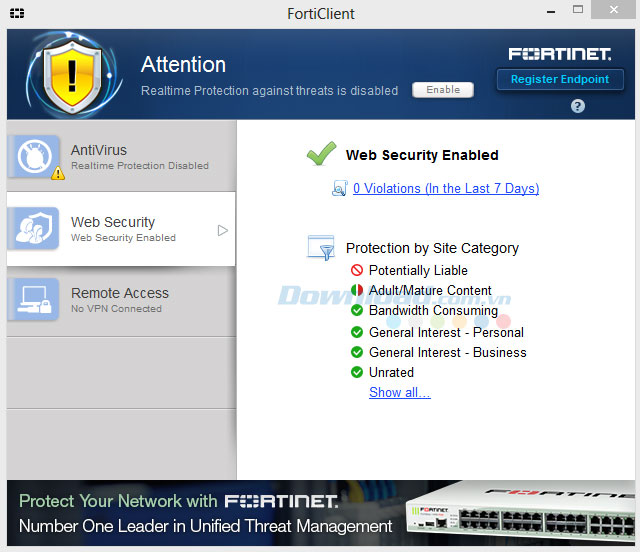The width and height of the screenshot is (640, 552).
Task: Maximize the FortiClient window
Action: click(x=578, y=9)
